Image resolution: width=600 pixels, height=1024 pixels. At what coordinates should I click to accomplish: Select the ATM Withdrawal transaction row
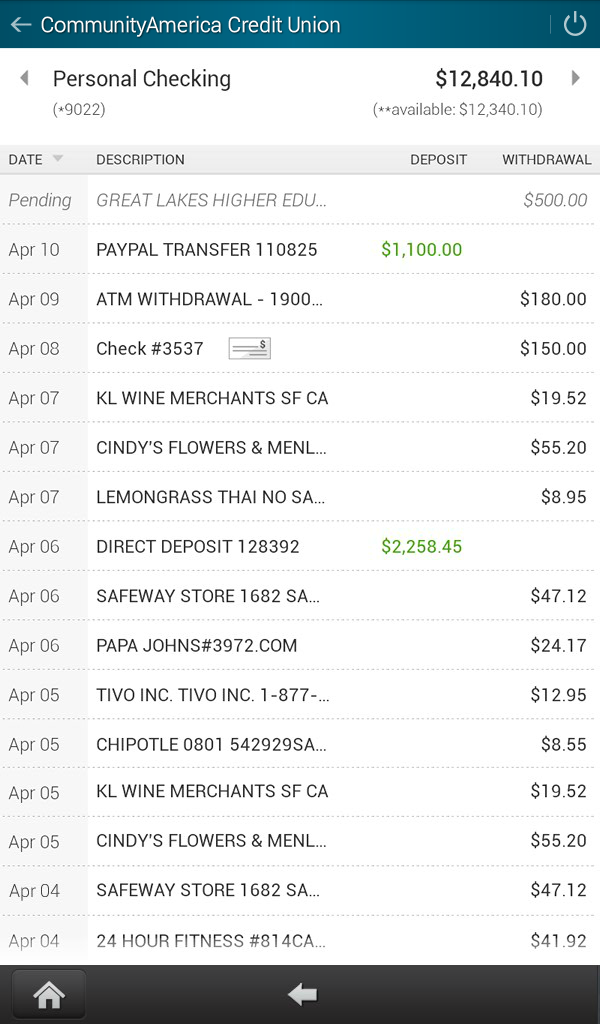(300, 298)
